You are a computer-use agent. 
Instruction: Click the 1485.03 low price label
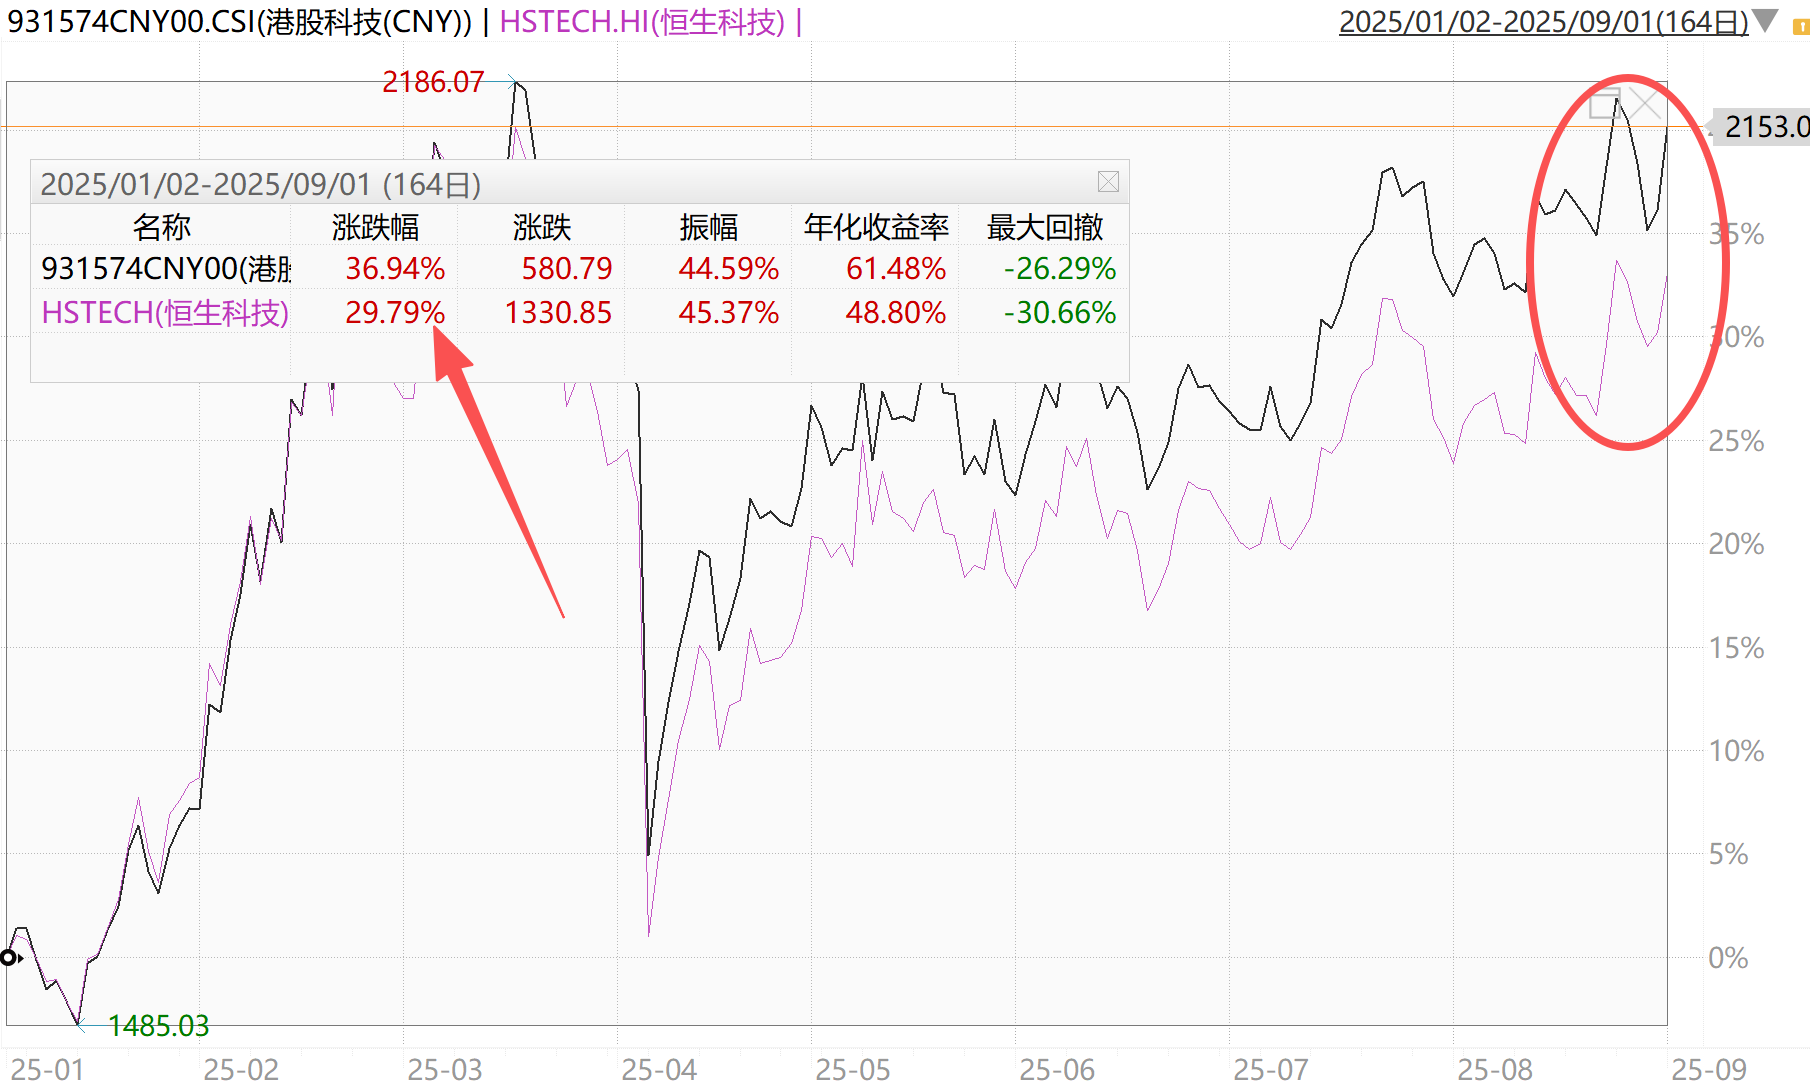(158, 1026)
